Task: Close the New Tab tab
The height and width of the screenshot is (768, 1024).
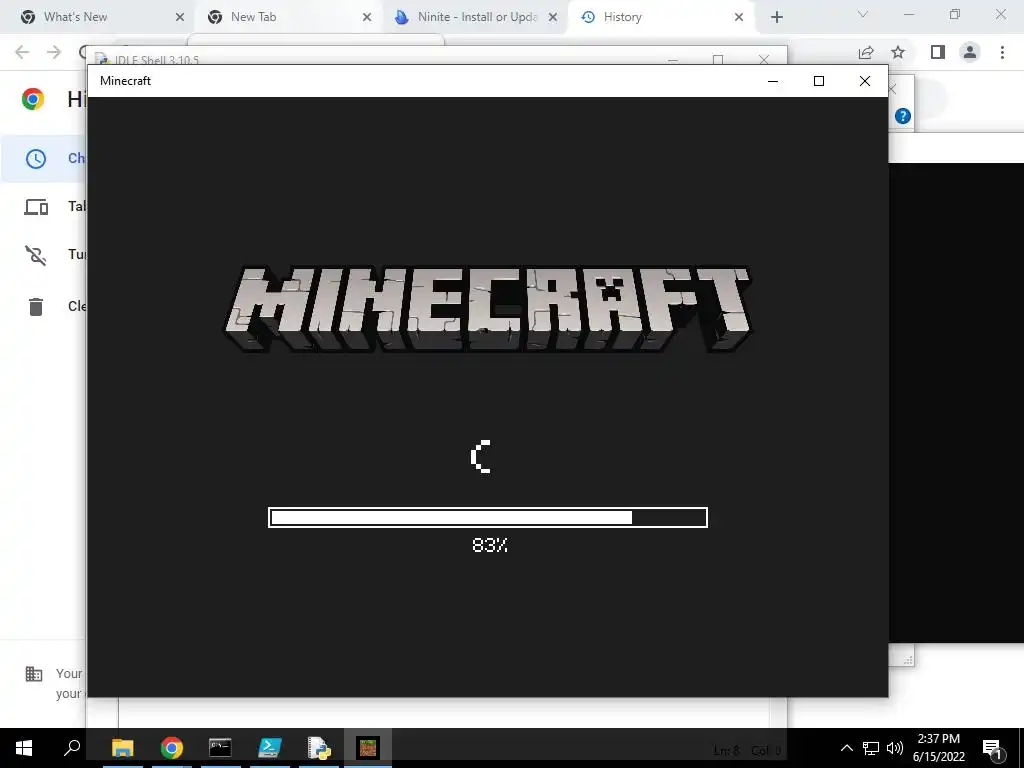Action: click(x=366, y=17)
